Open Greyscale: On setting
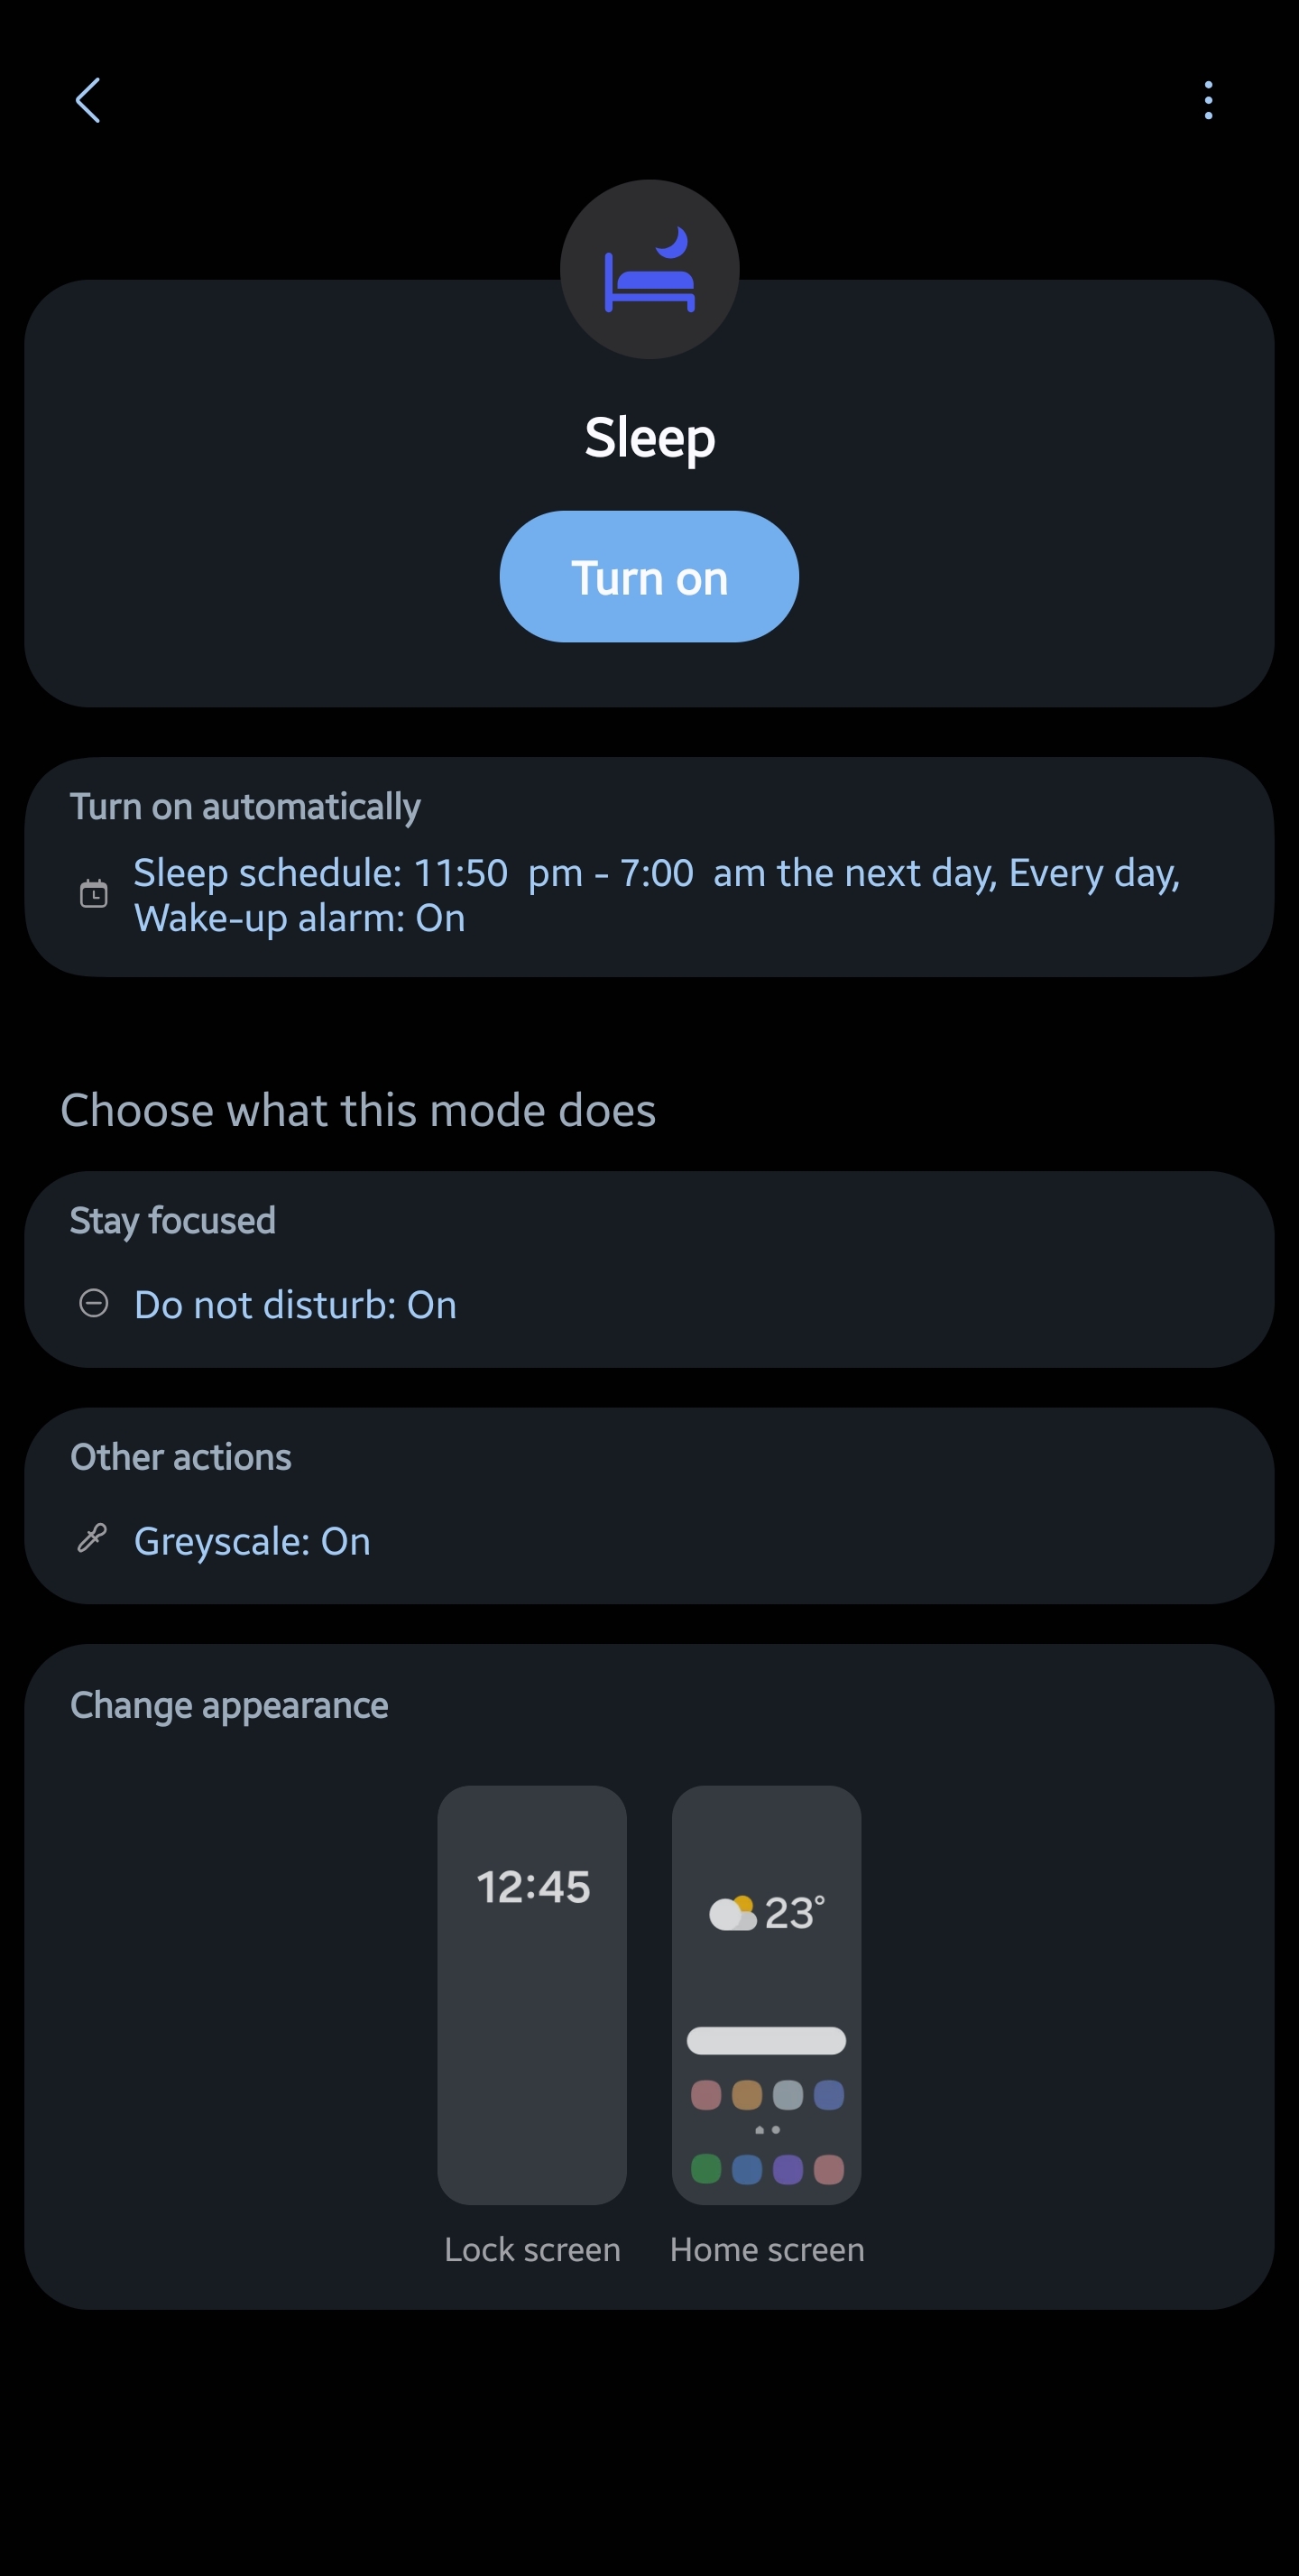 252,1541
